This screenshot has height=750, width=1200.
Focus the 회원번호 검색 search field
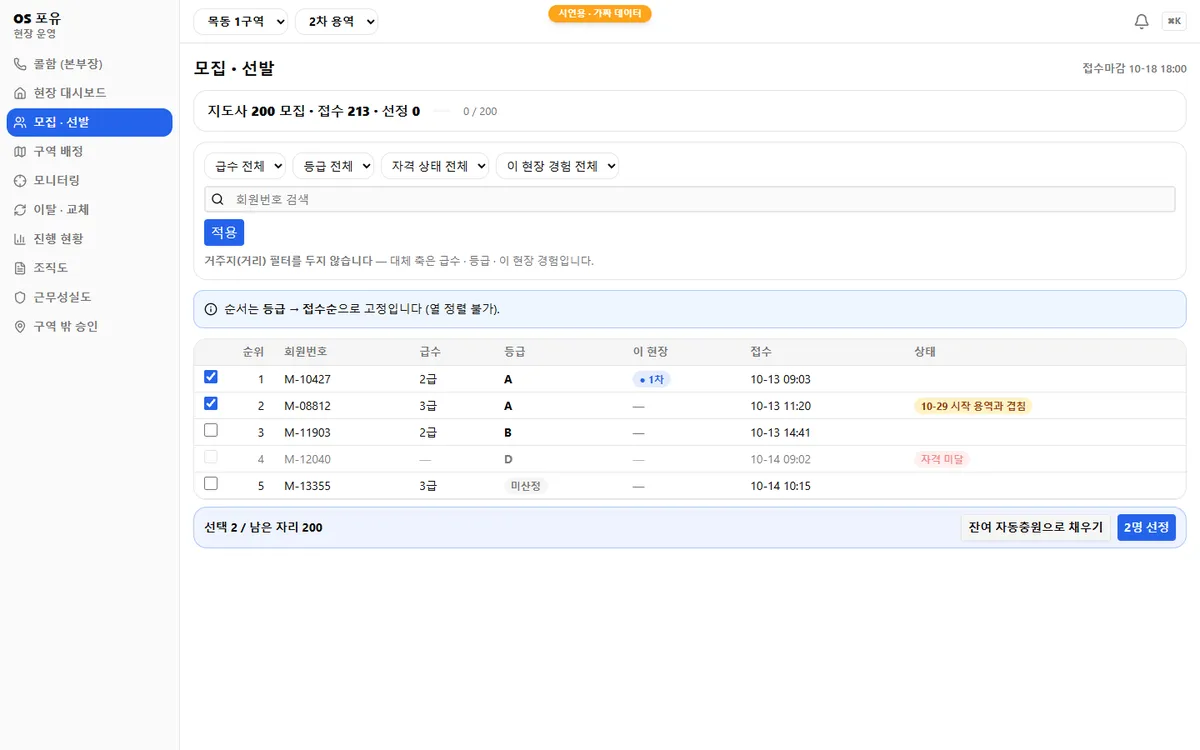tap(689, 199)
